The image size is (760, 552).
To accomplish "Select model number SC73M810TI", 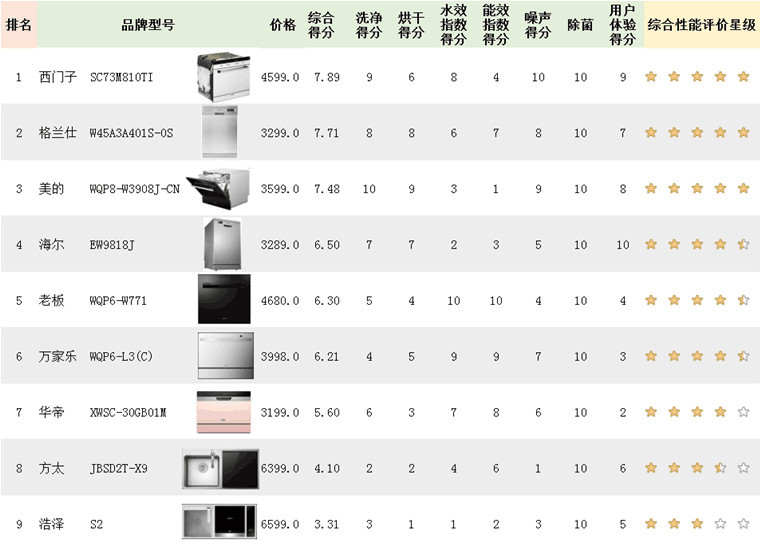I will click(x=121, y=77).
